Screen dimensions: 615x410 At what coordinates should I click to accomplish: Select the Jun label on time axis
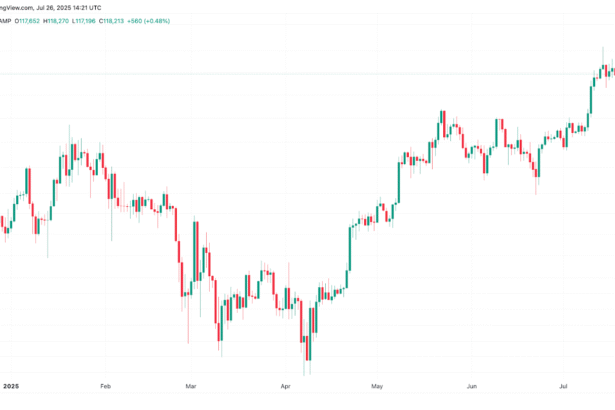point(471,383)
